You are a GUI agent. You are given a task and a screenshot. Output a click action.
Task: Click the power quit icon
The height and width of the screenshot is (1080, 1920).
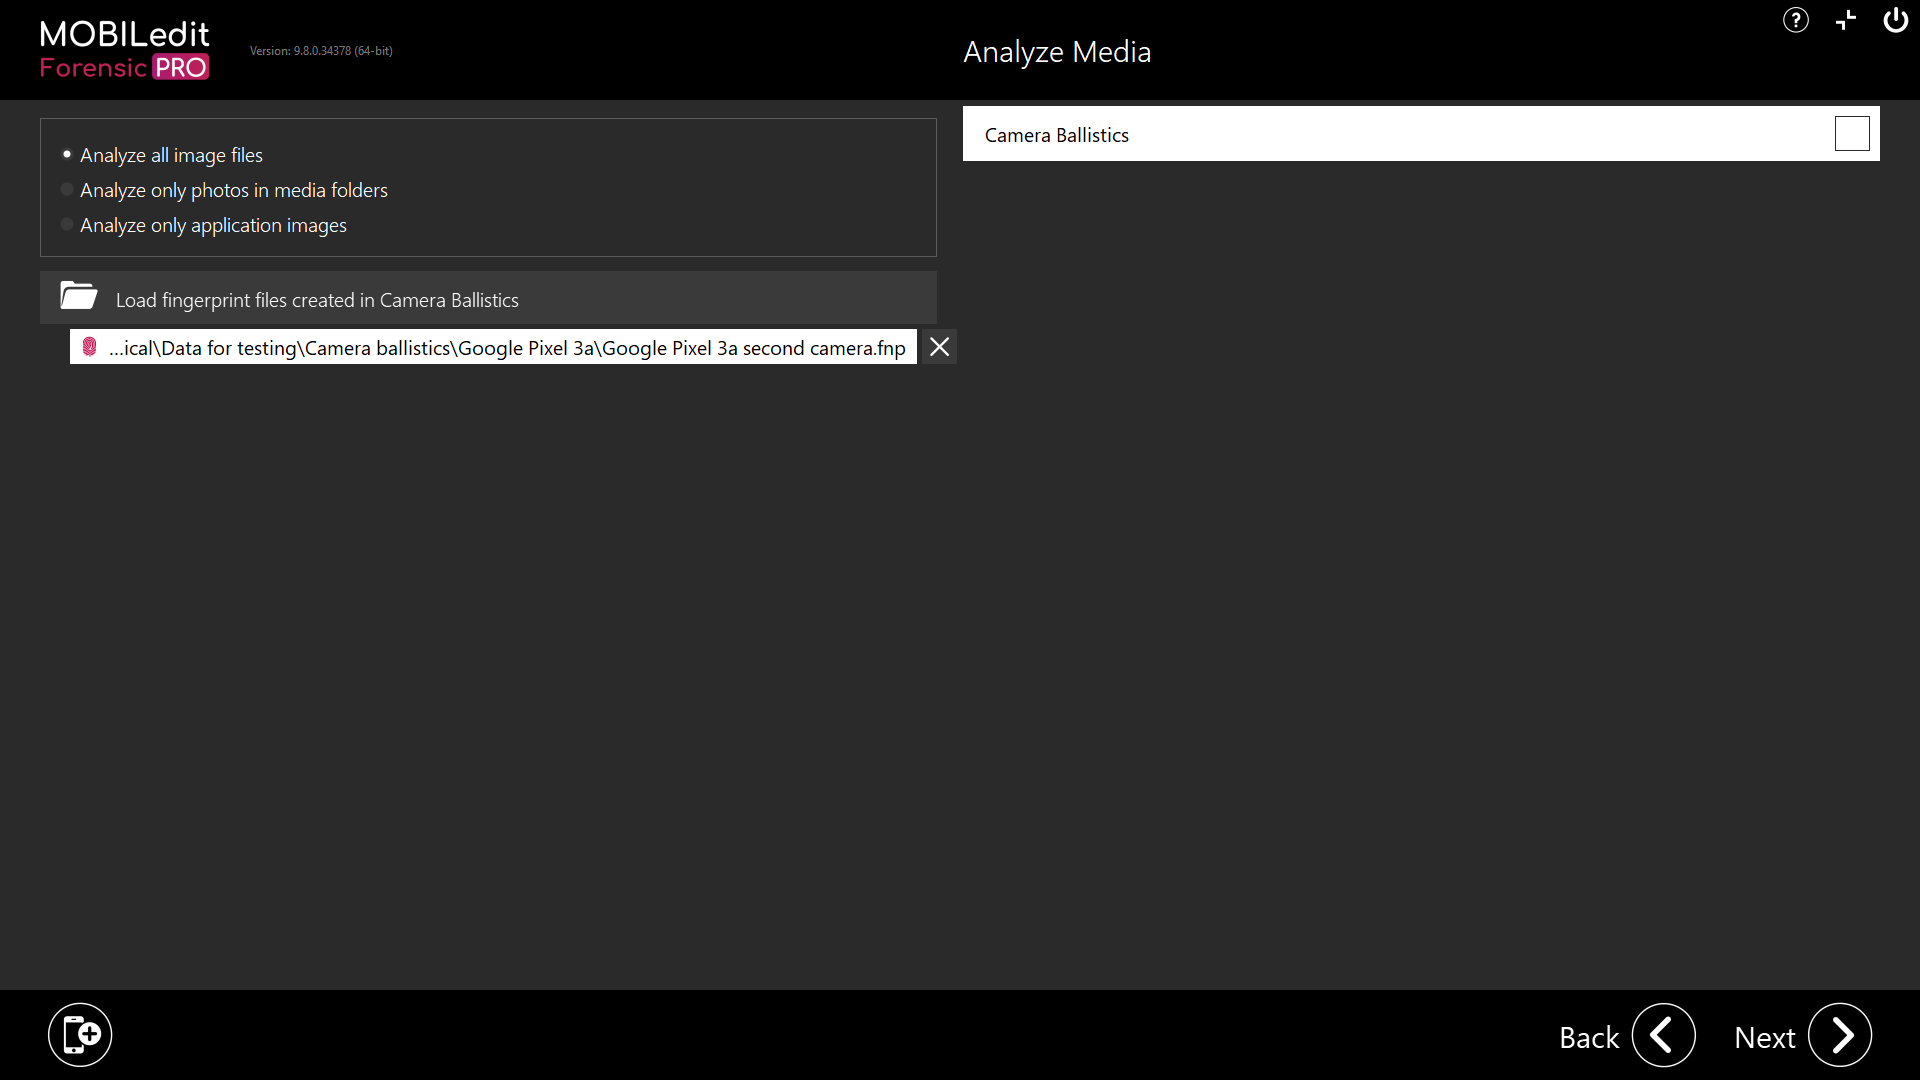pyautogui.click(x=1895, y=20)
